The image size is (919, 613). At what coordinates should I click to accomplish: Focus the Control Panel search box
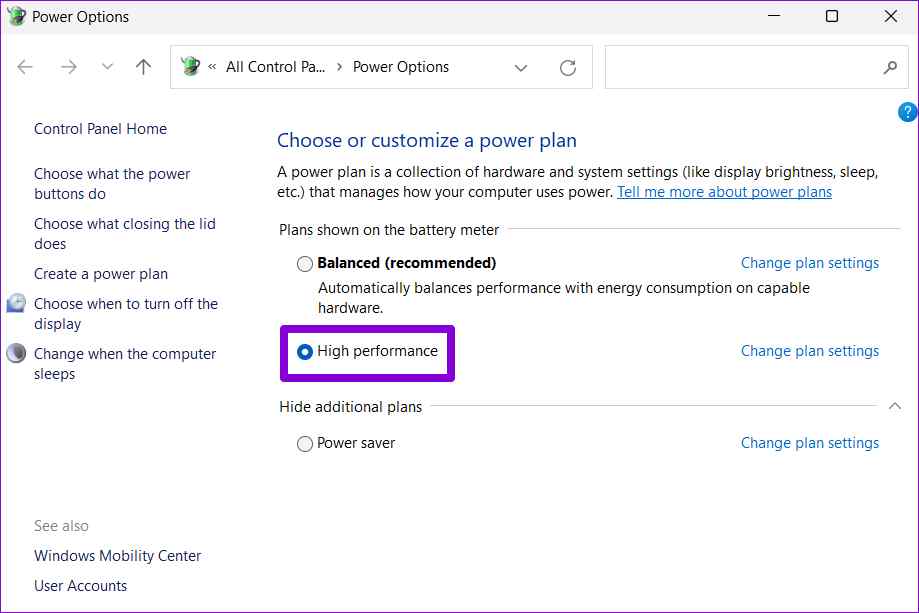pyautogui.click(x=756, y=67)
